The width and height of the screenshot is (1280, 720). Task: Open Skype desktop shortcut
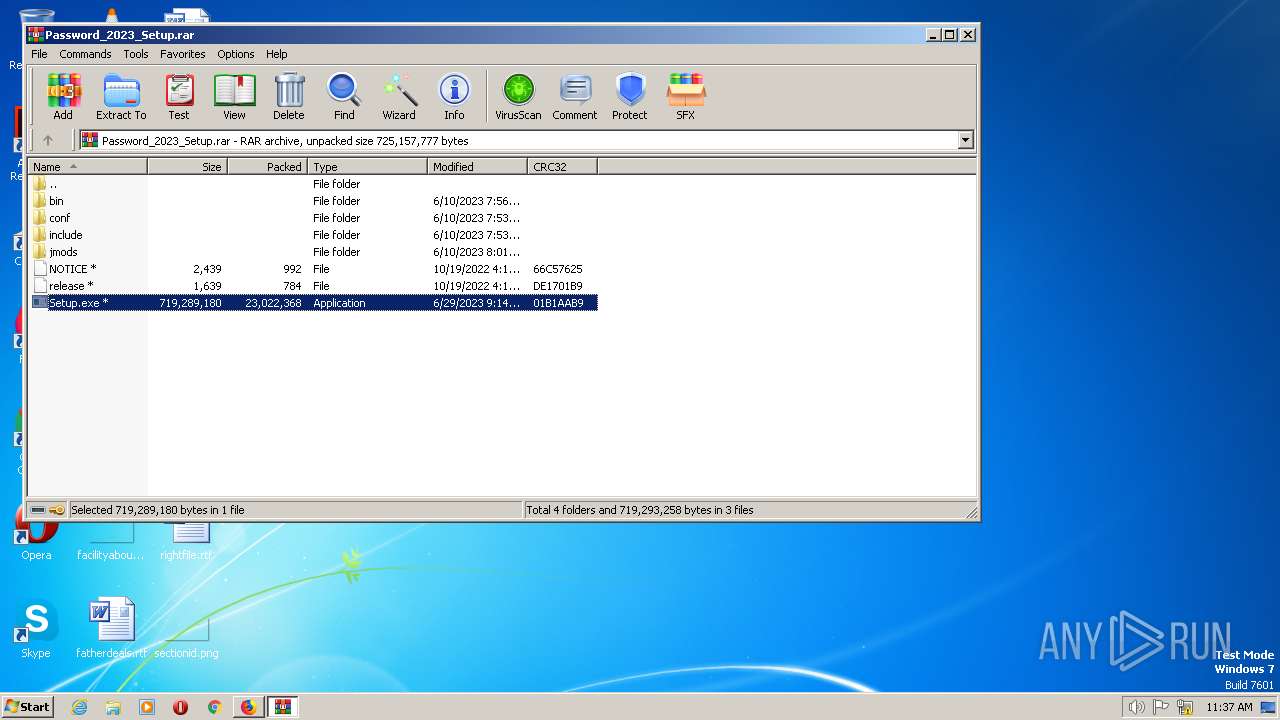(36, 630)
